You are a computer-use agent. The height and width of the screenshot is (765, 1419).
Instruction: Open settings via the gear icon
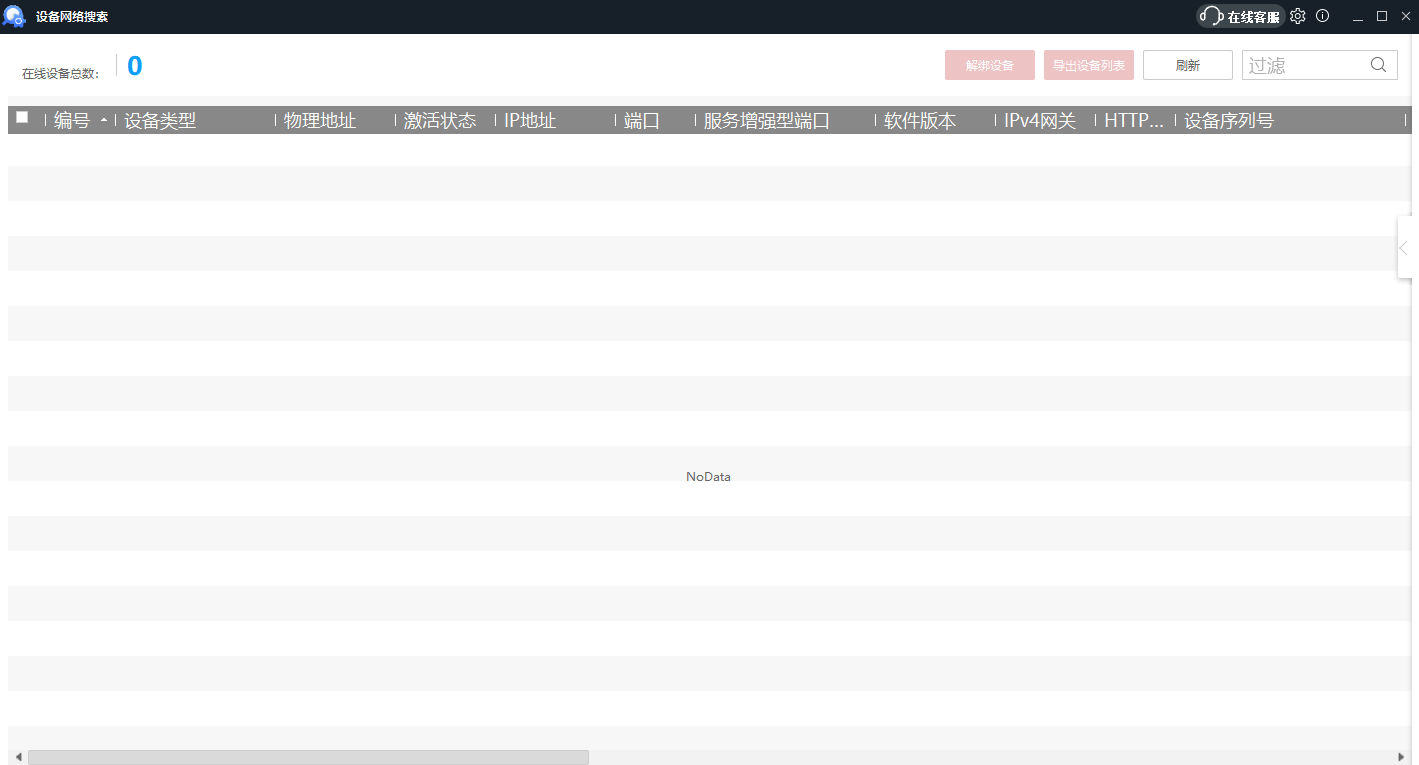[x=1298, y=16]
